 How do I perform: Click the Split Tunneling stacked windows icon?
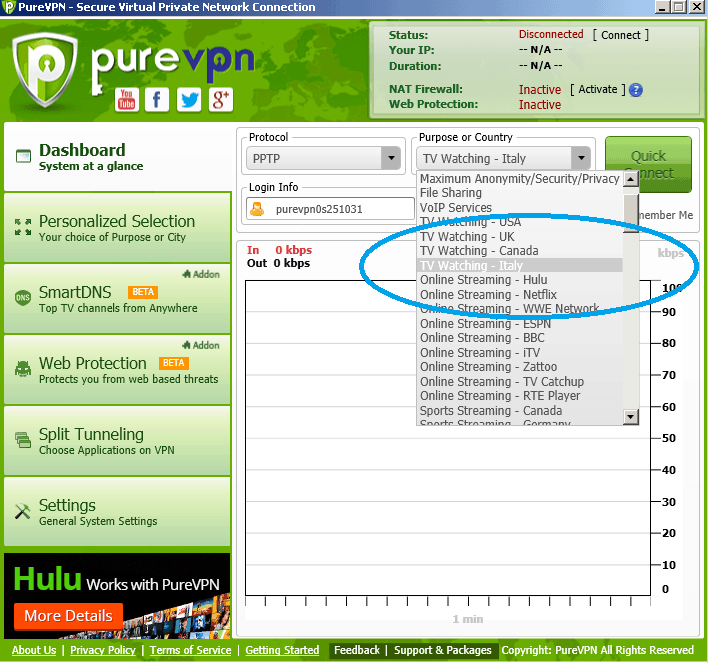click(23, 439)
